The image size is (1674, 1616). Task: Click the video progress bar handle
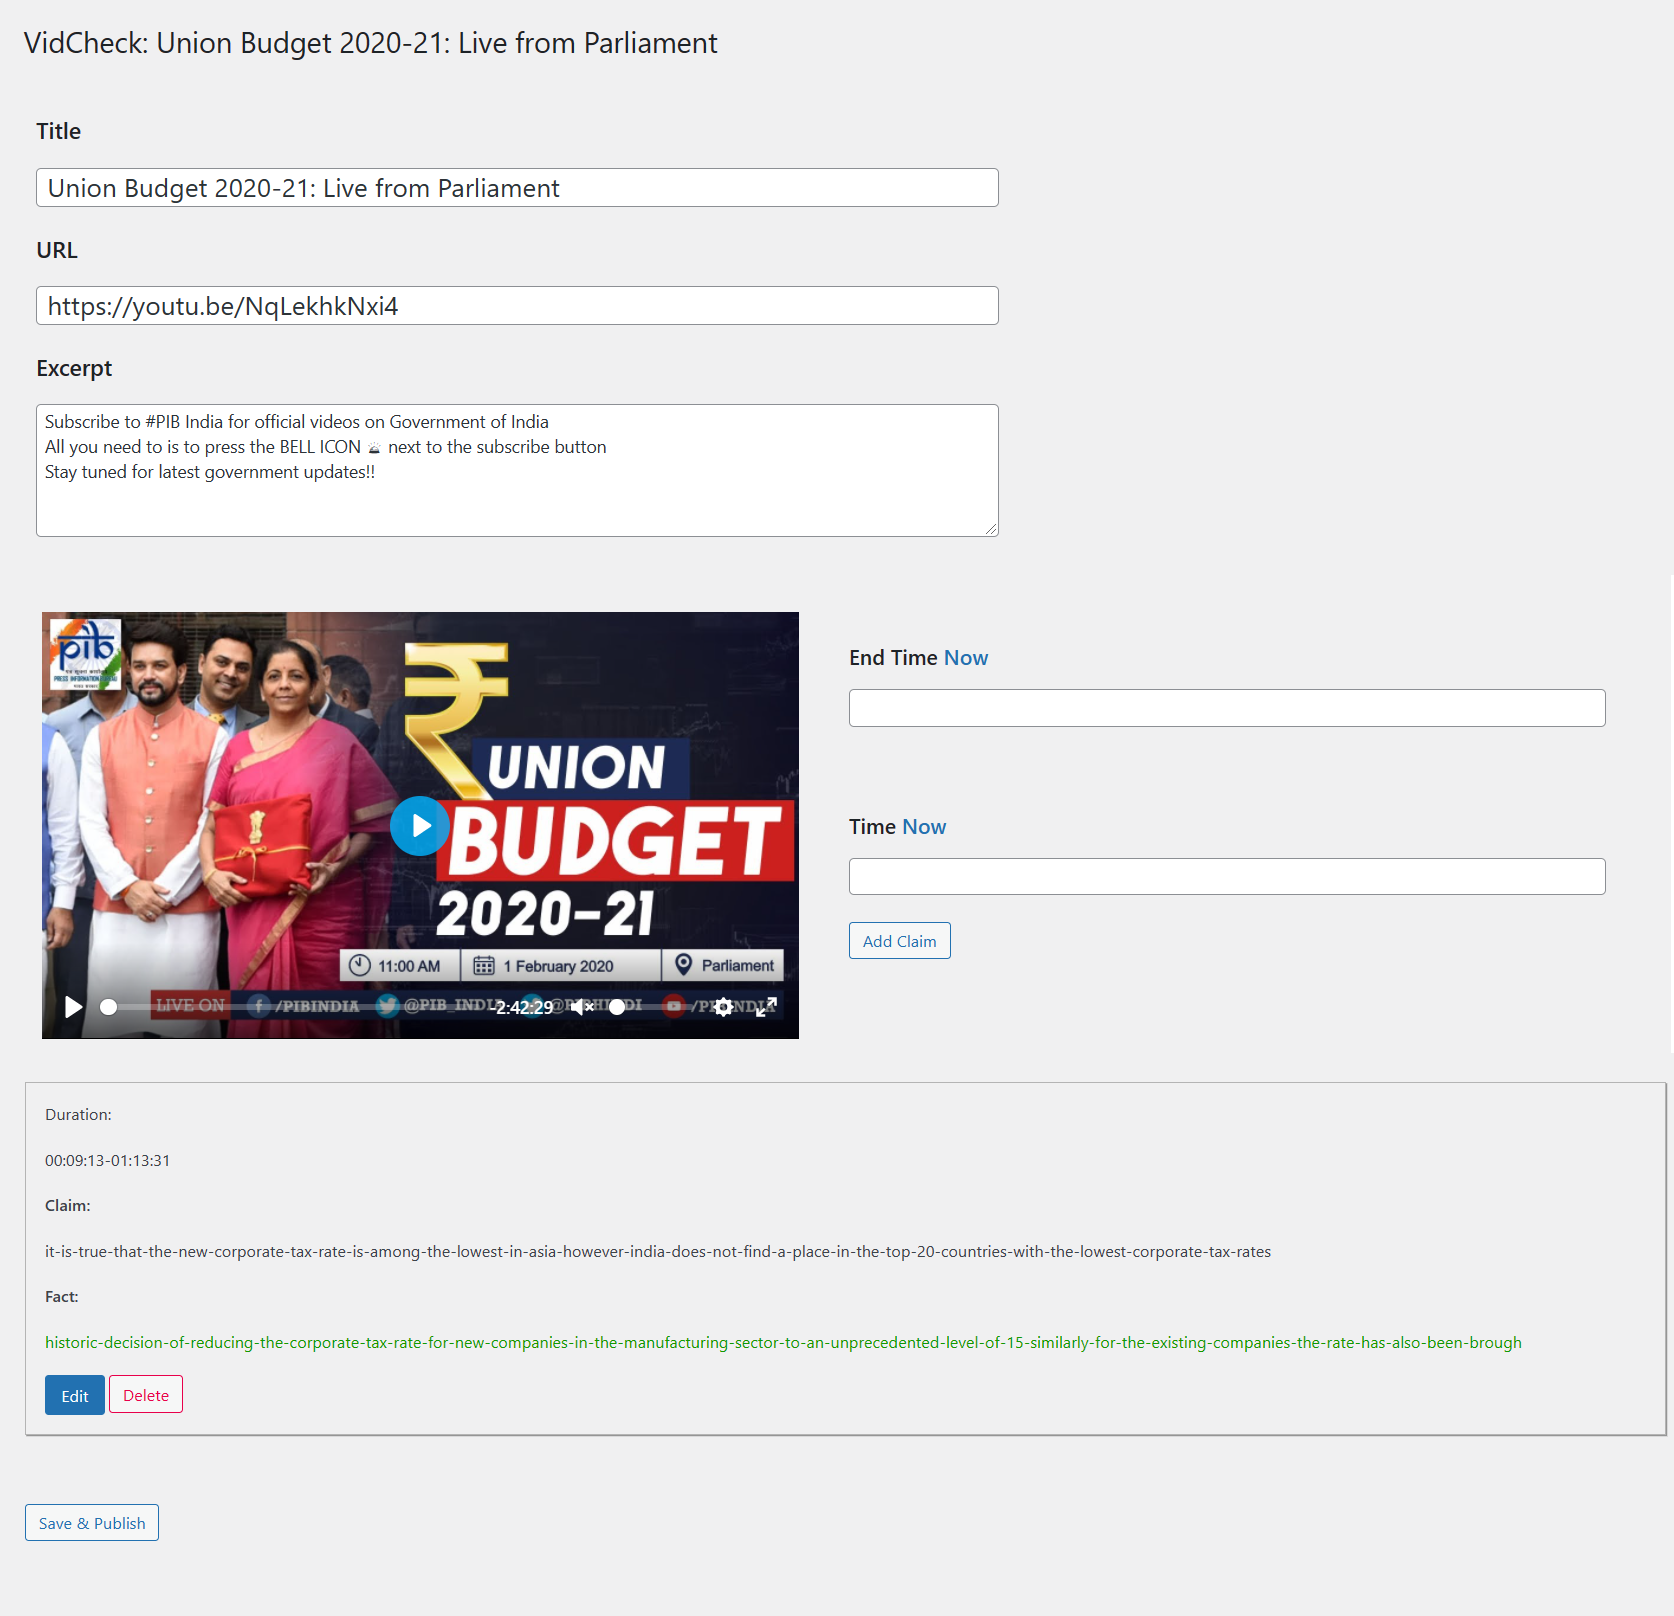pyautogui.click(x=109, y=1007)
